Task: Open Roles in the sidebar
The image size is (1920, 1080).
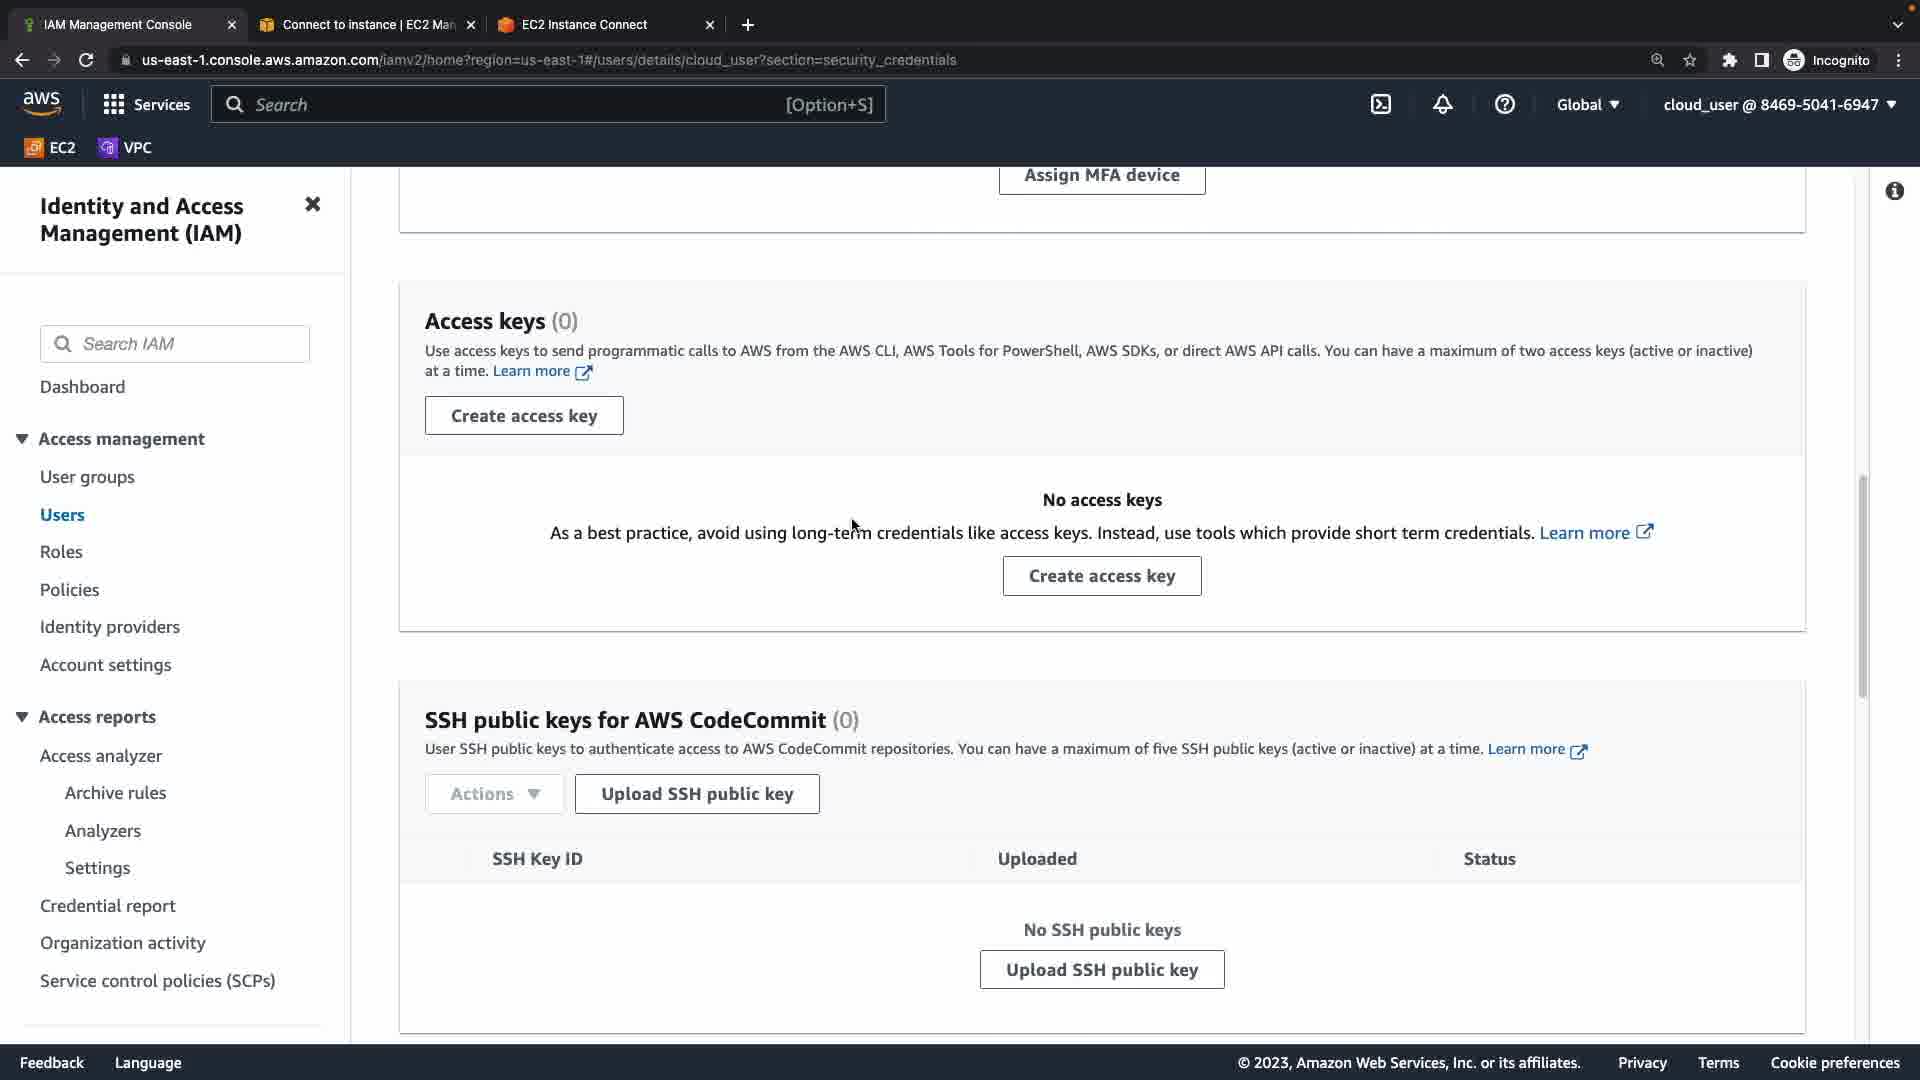Action: [x=61, y=552]
